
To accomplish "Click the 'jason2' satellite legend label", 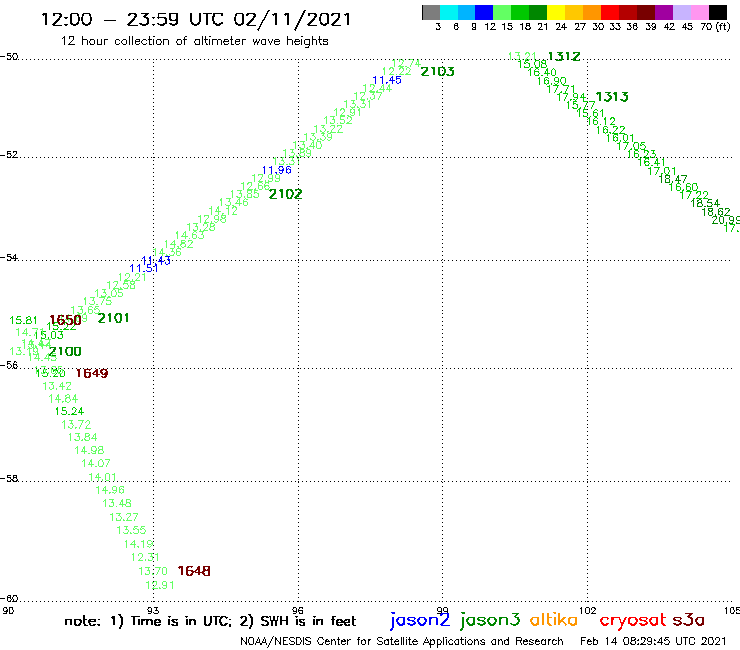I will tap(420, 621).
